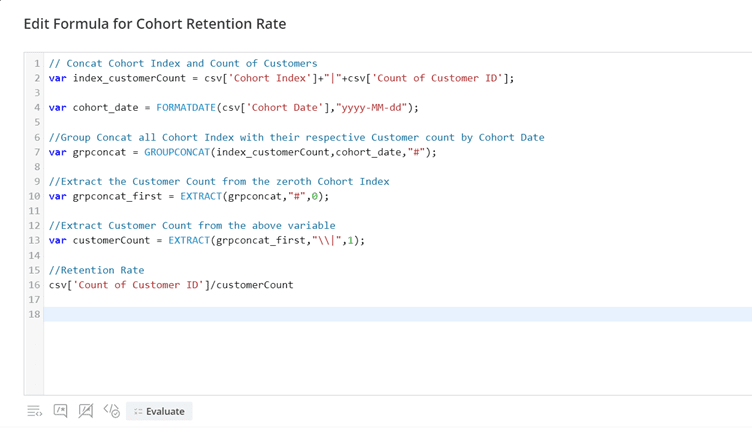Click the zeroth Cohort Index comment on line 9
The height and width of the screenshot is (430, 752).
pos(219,181)
